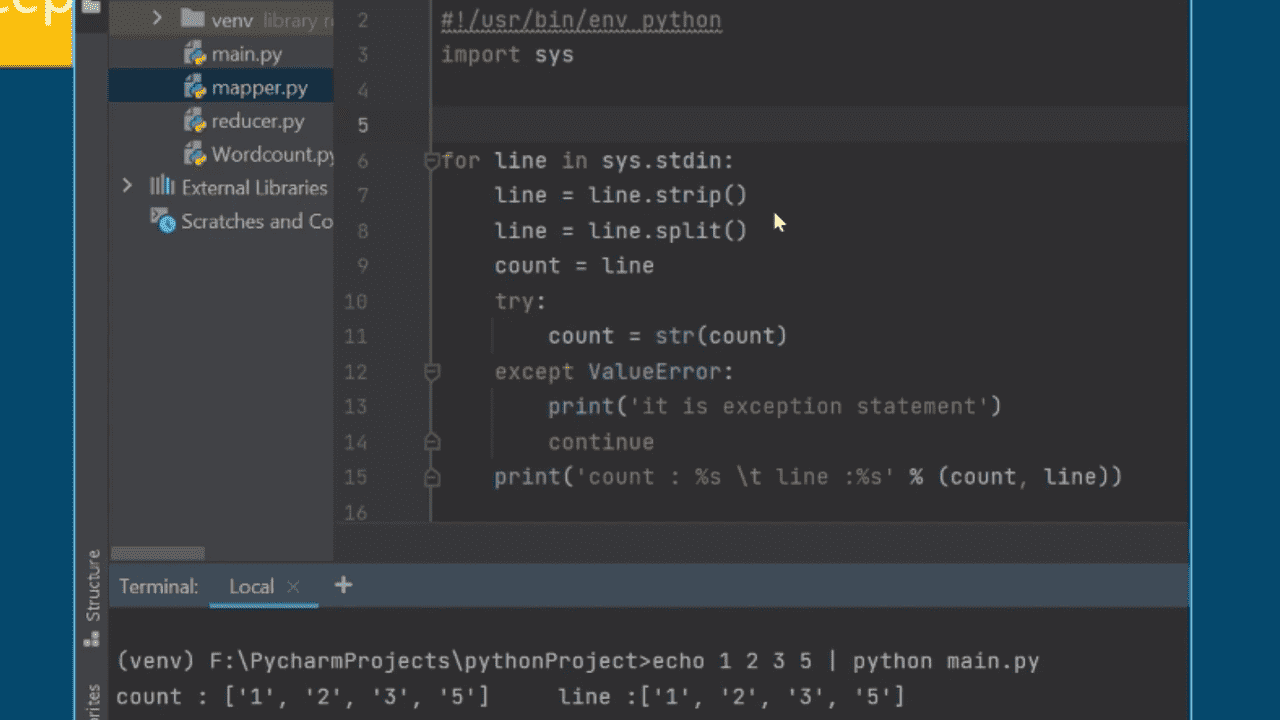Close the Local terminal tab
1280x720 pixels.
click(293, 587)
